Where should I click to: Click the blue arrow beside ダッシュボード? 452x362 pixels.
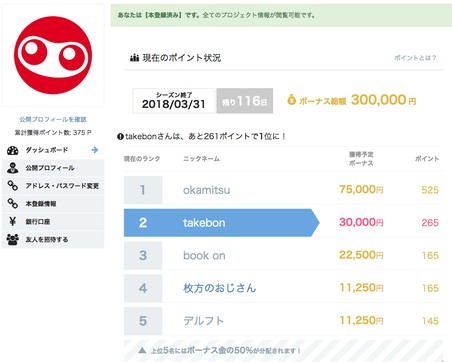click(95, 150)
